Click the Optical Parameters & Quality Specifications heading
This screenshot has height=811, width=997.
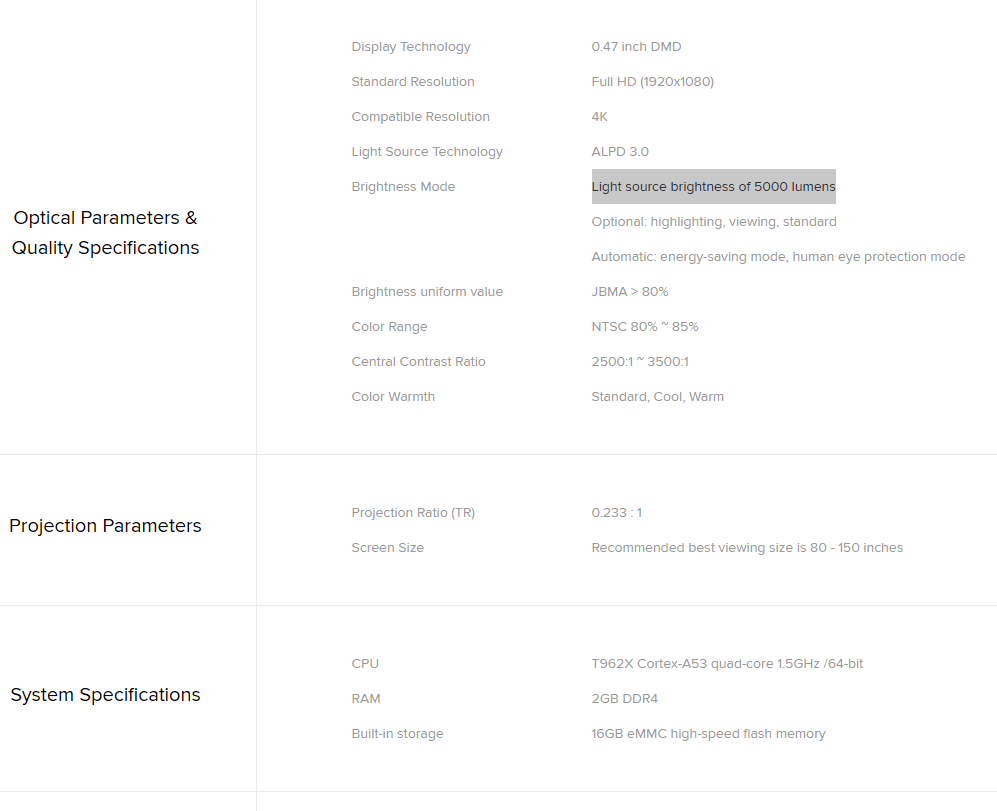click(105, 233)
